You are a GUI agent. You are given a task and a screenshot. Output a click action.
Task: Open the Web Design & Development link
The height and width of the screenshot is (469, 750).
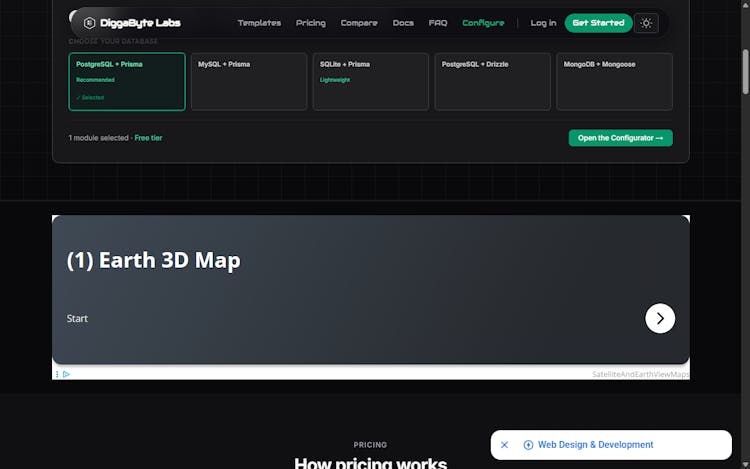595,445
